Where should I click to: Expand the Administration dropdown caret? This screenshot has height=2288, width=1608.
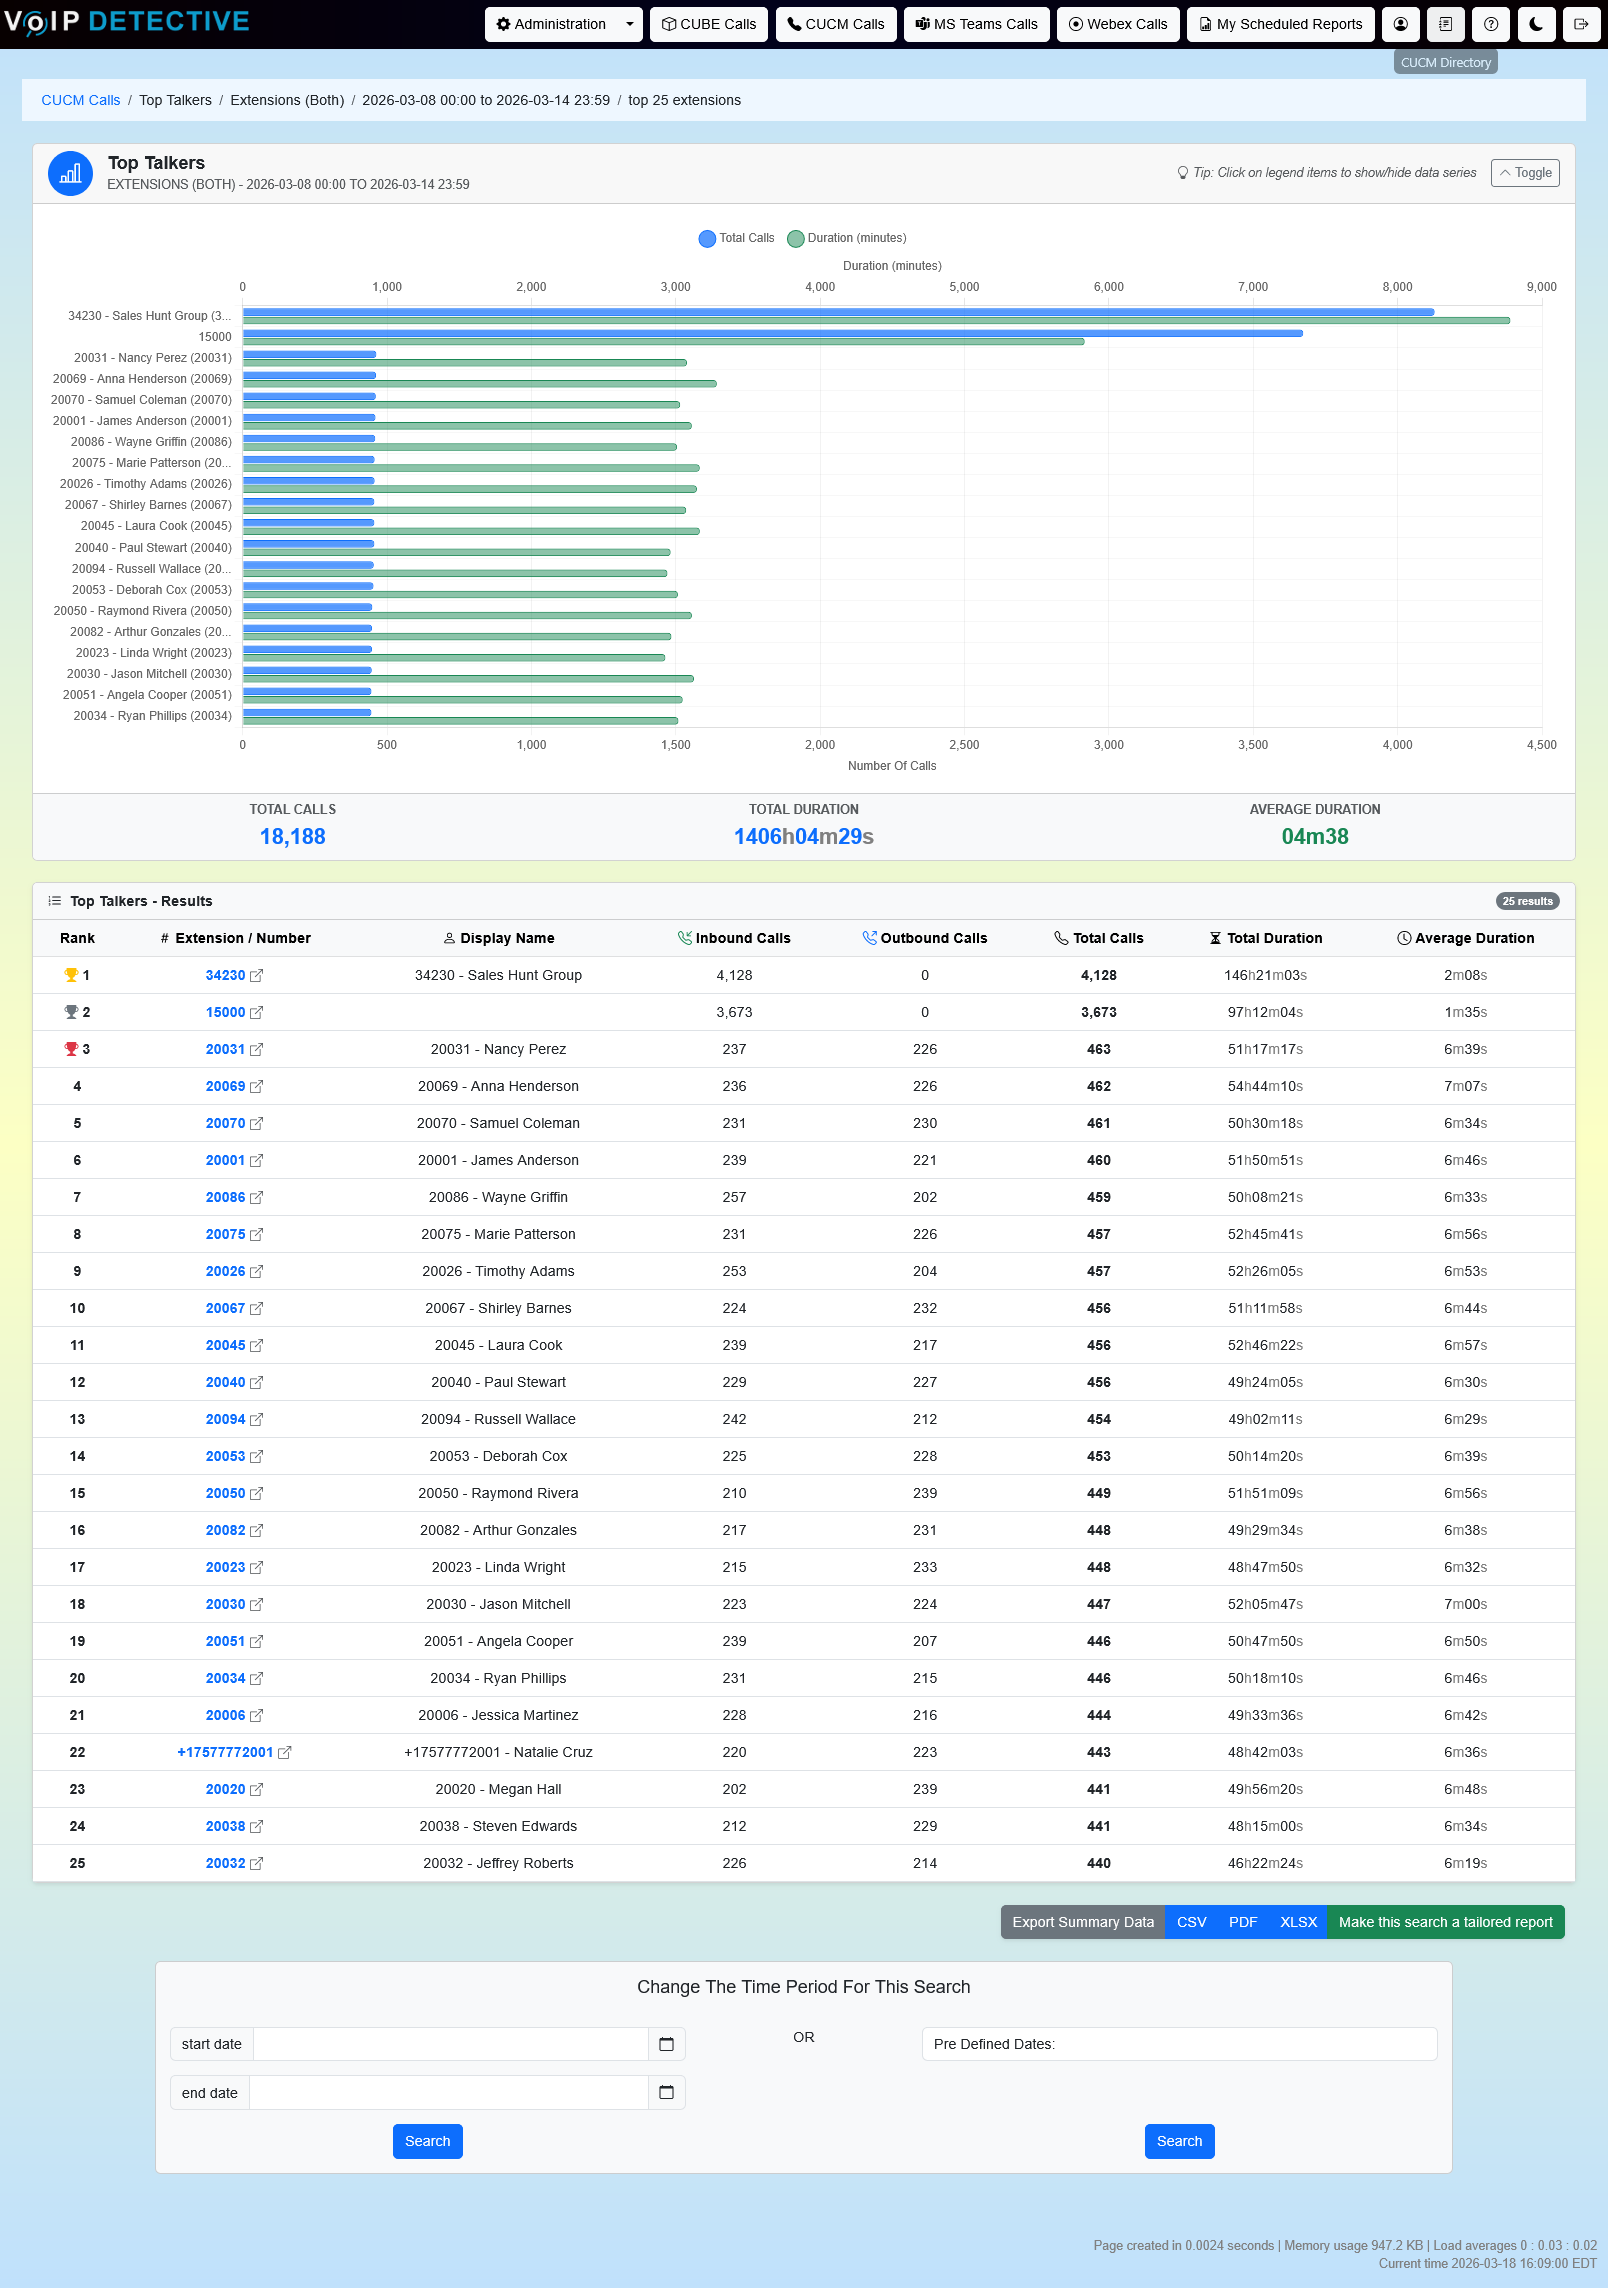(x=630, y=24)
